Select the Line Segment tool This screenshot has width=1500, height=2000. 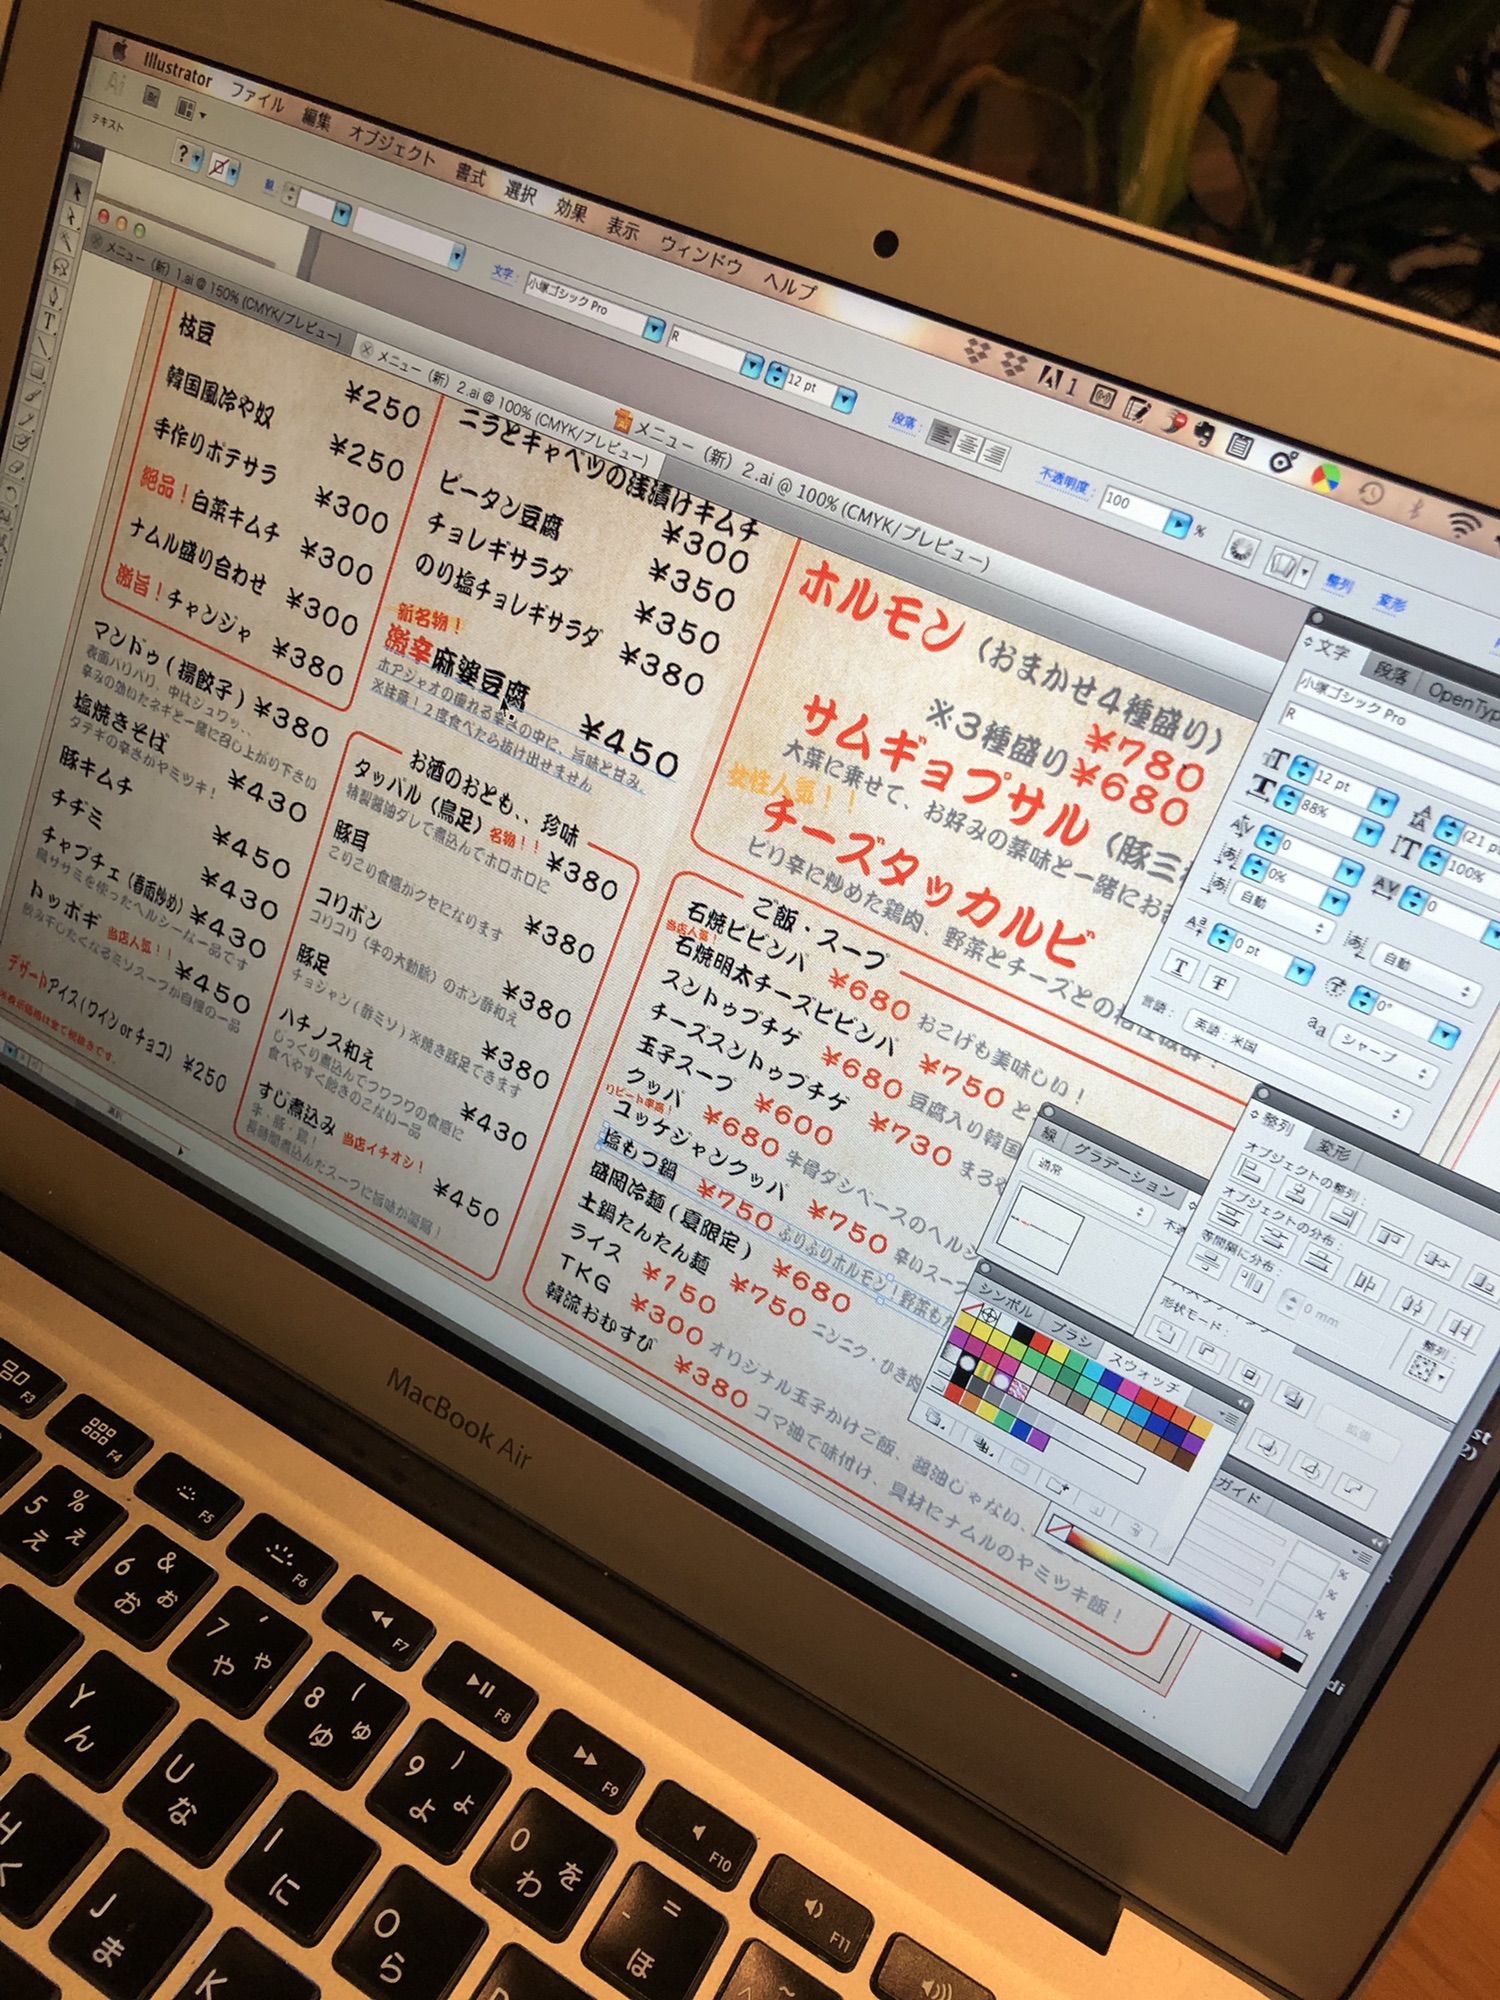(43, 347)
